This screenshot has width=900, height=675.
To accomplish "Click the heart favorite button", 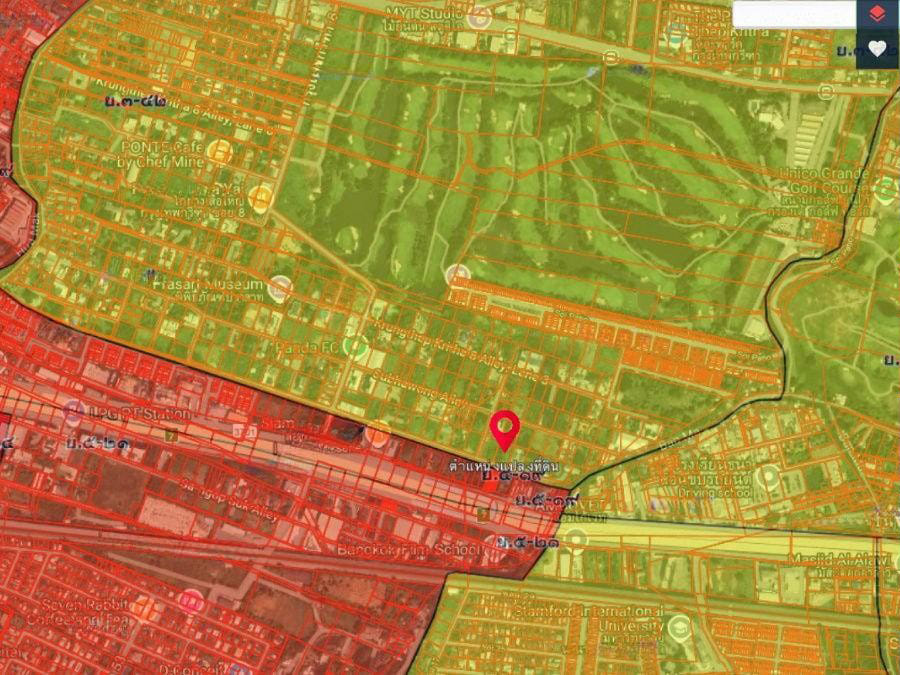I will click(x=877, y=49).
